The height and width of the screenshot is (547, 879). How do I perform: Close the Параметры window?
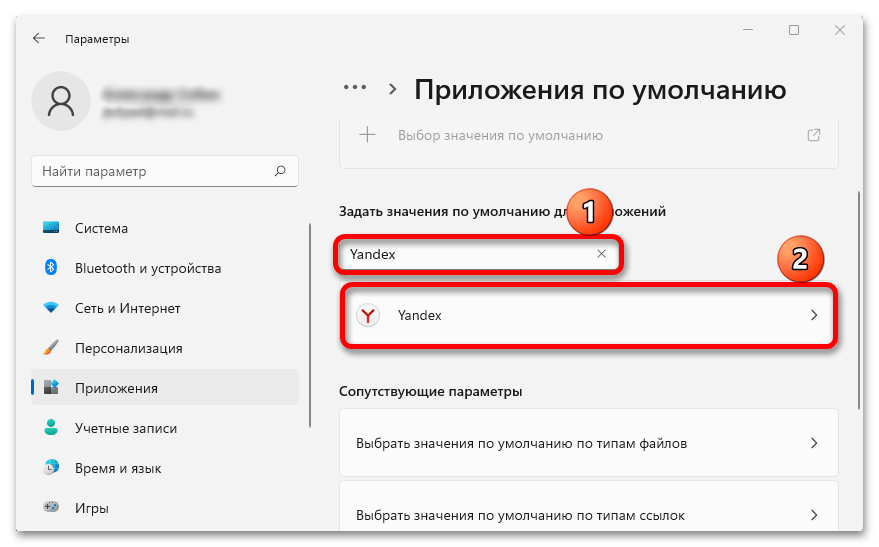[840, 30]
